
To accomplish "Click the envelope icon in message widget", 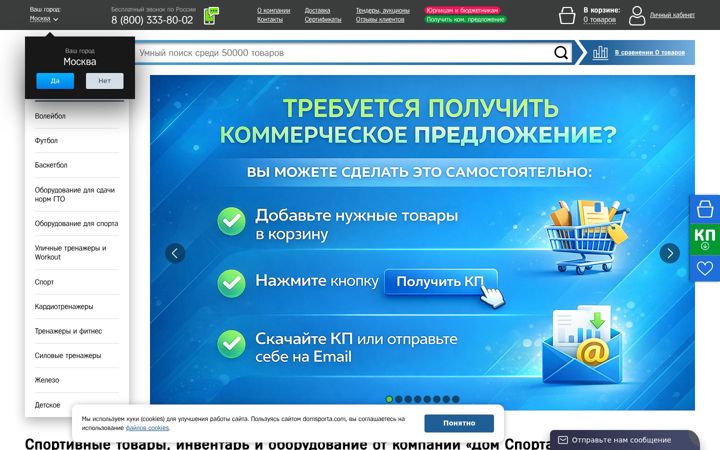I will tap(562, 440).
